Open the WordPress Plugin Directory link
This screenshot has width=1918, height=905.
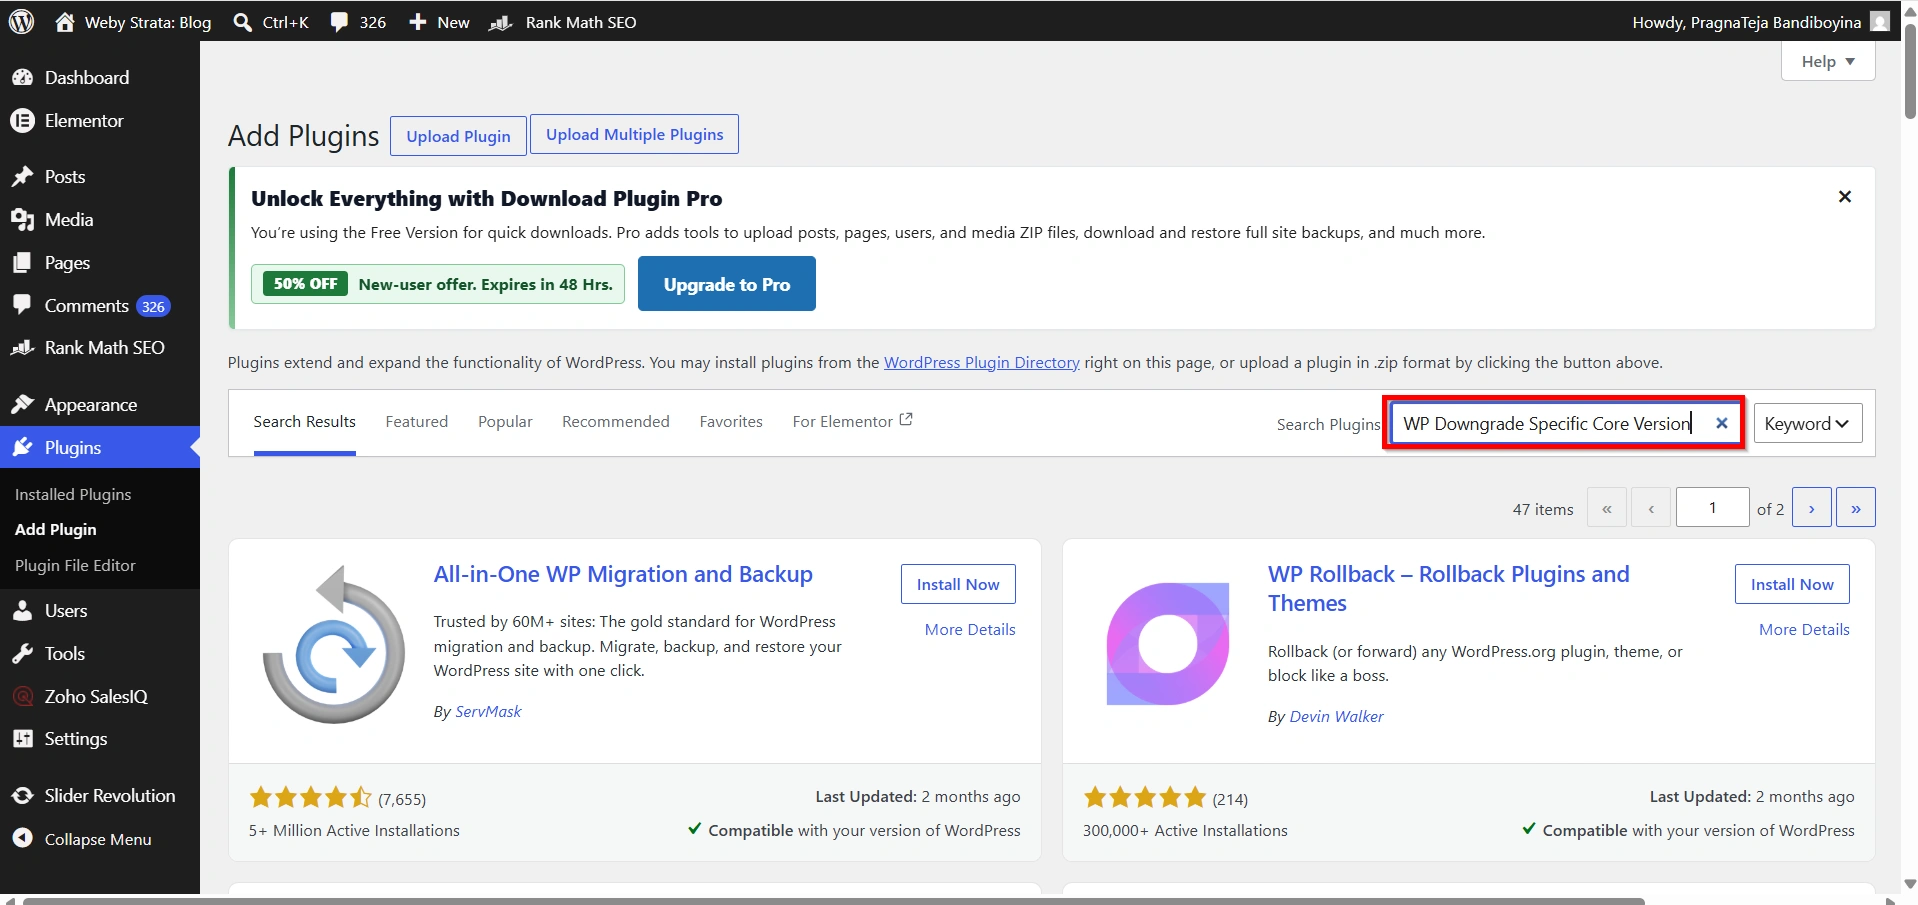(982, 362)
